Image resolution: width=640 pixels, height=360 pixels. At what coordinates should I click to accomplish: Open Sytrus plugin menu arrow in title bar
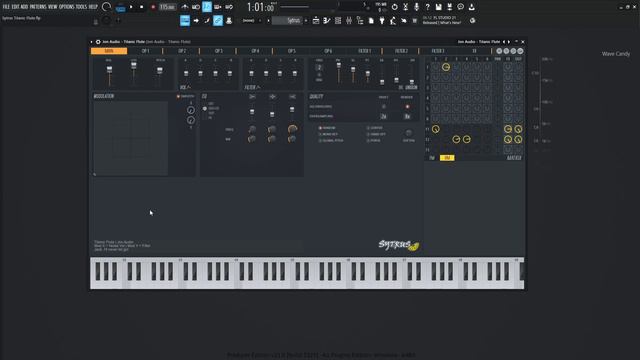pos(91,42)
